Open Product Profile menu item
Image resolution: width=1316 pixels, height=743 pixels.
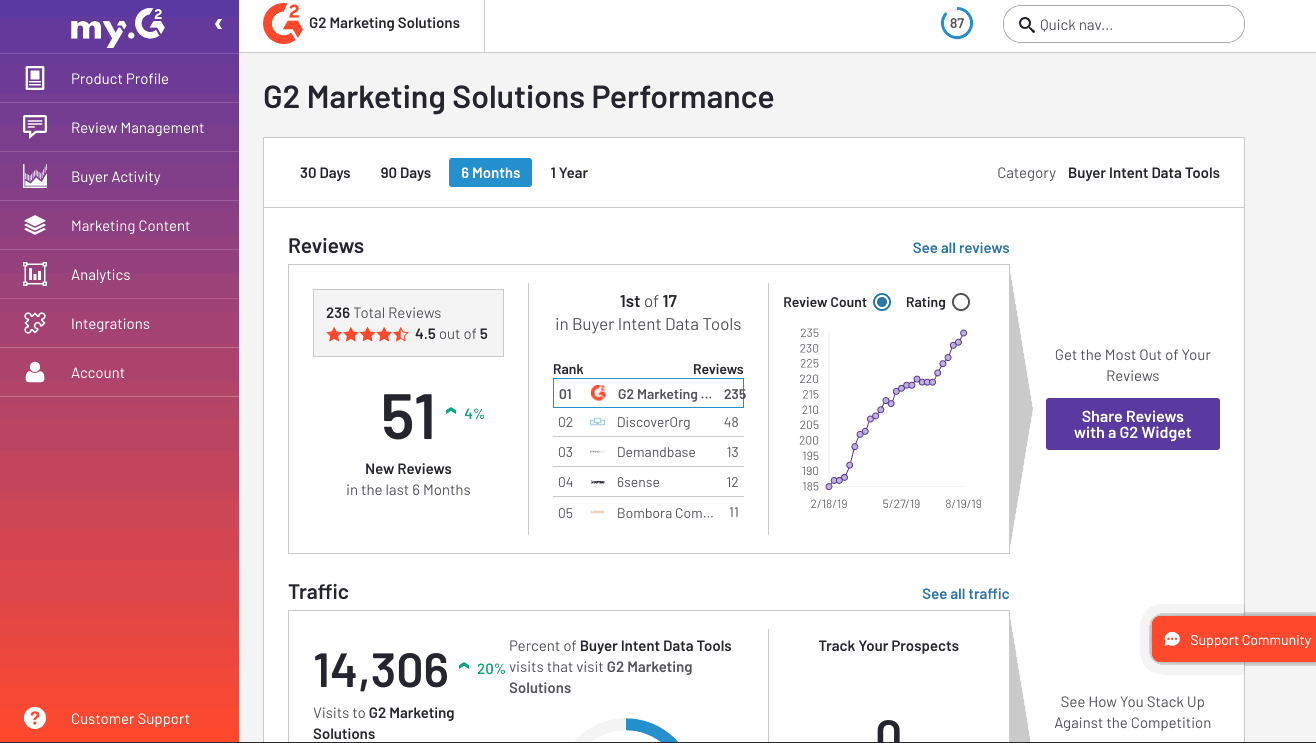pyautogui.click(x=119, y=78)
